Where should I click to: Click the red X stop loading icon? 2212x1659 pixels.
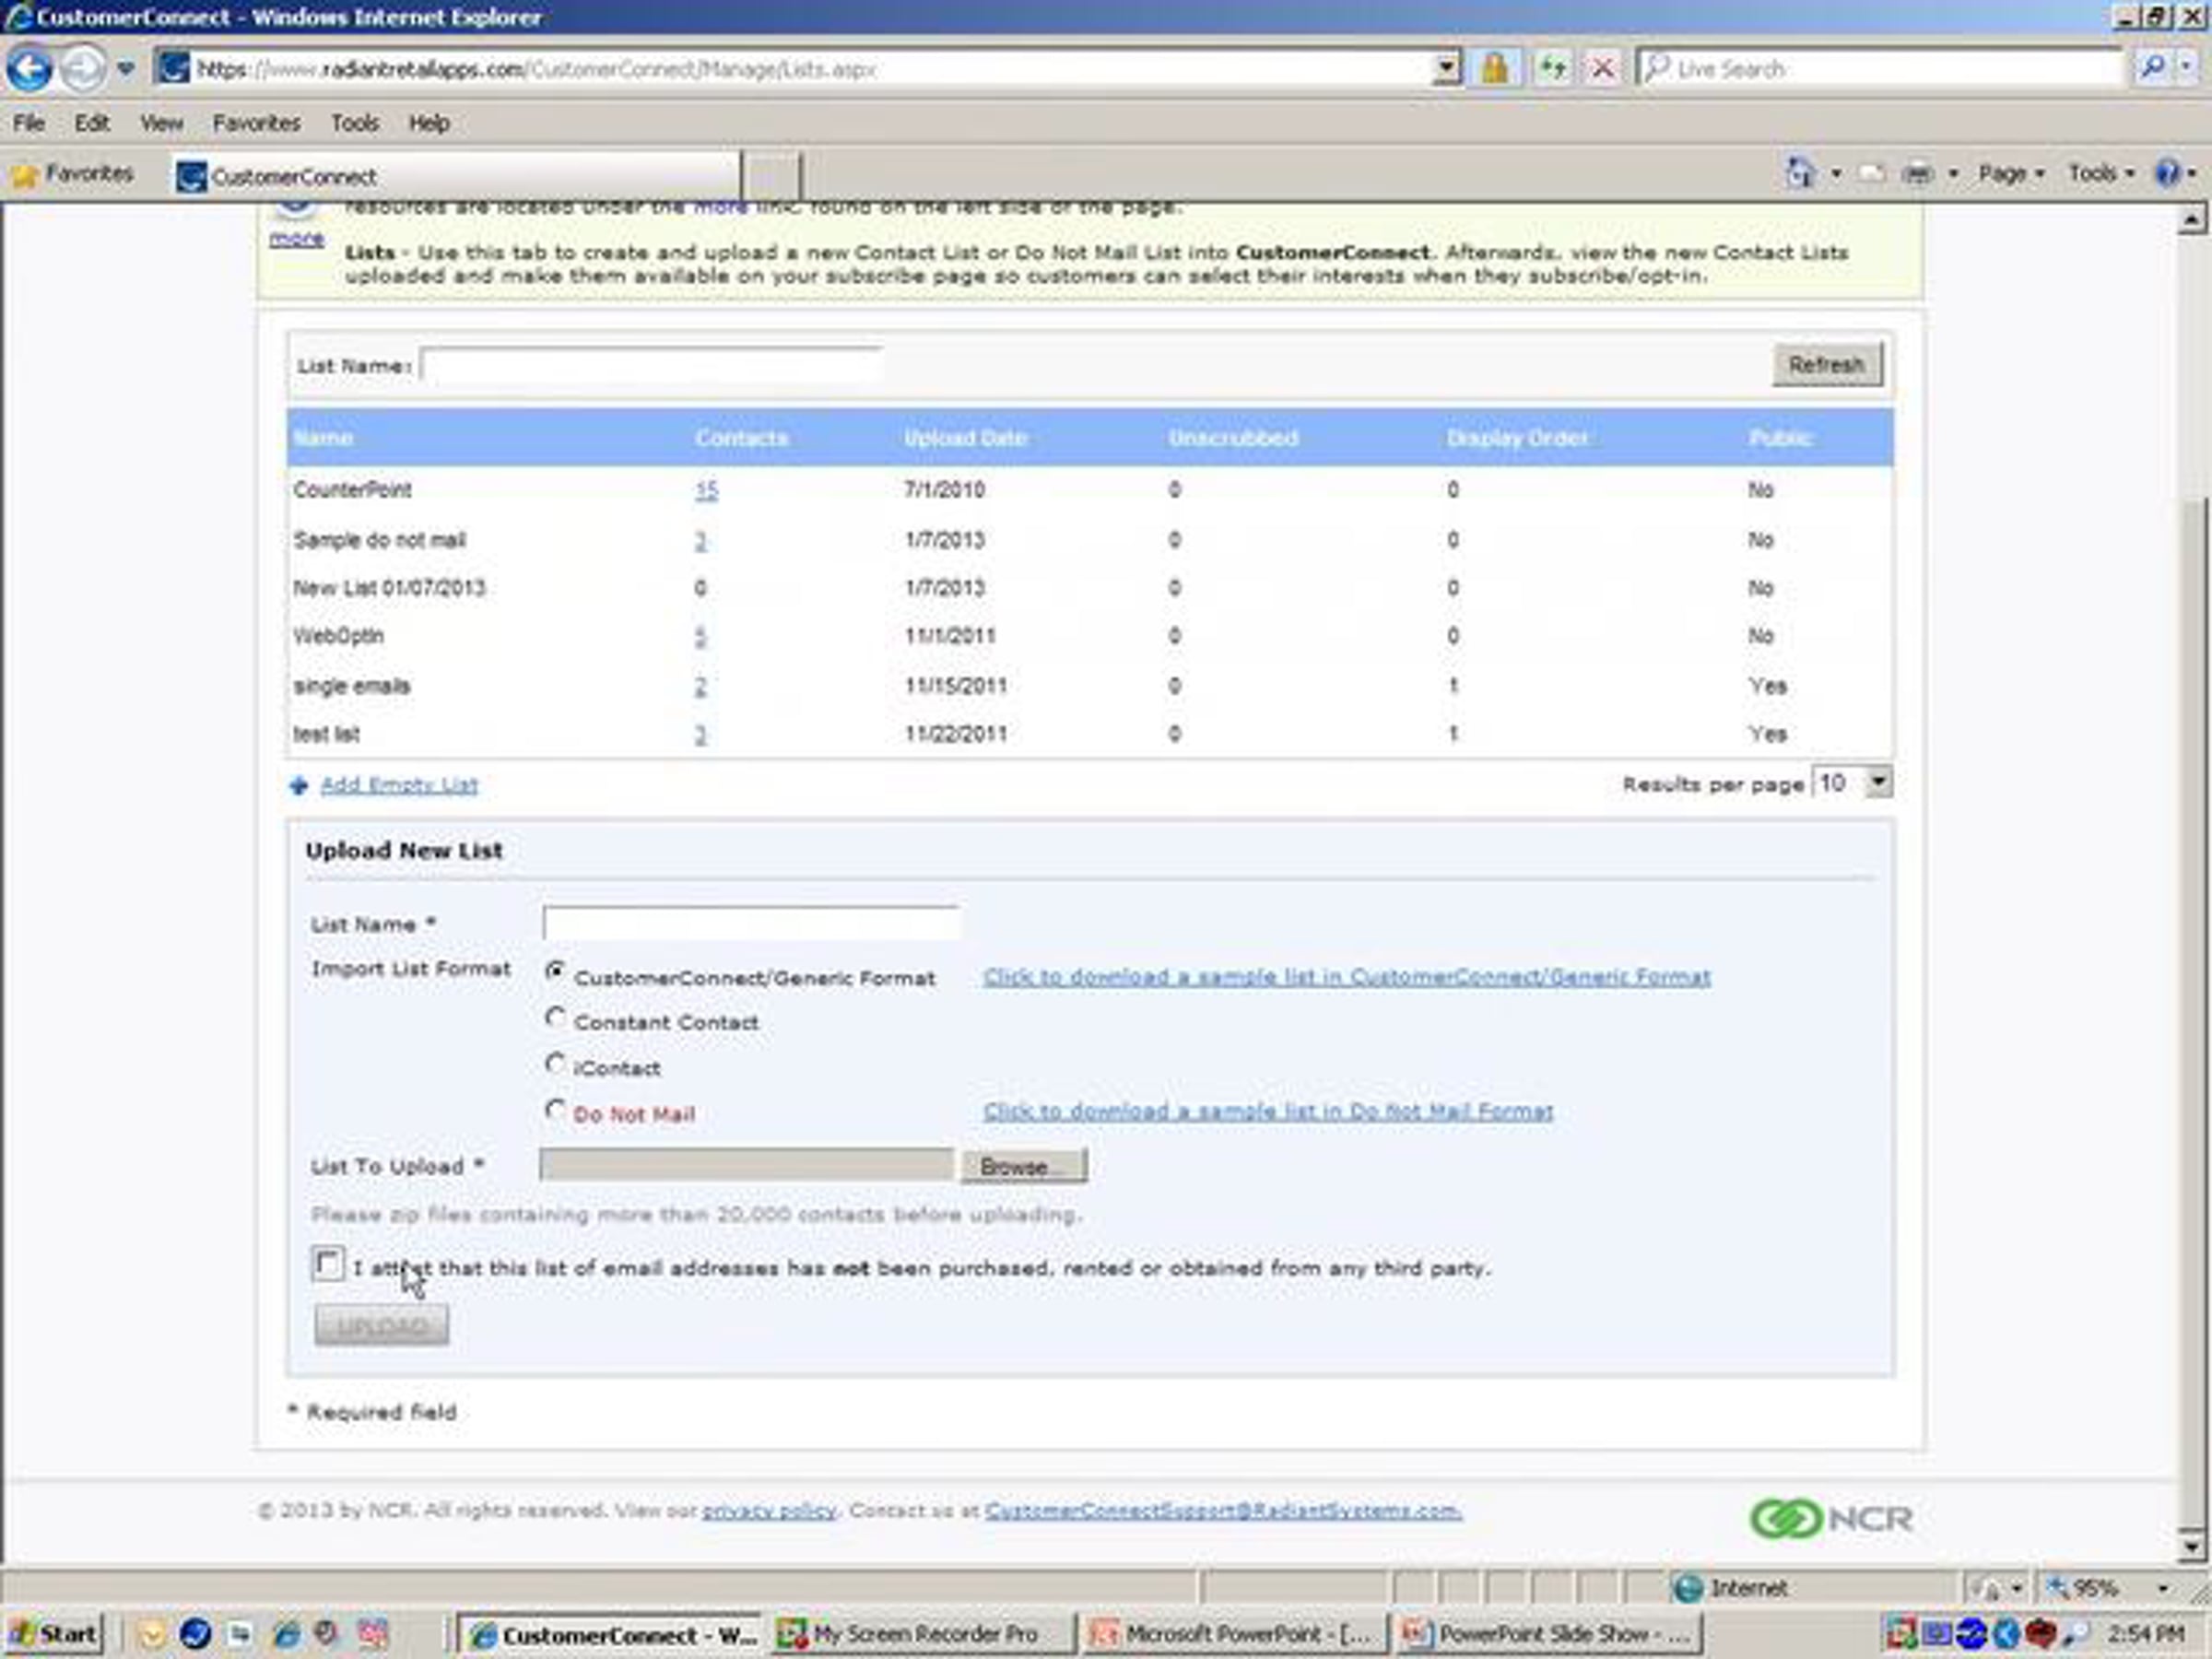[1602, 69]
